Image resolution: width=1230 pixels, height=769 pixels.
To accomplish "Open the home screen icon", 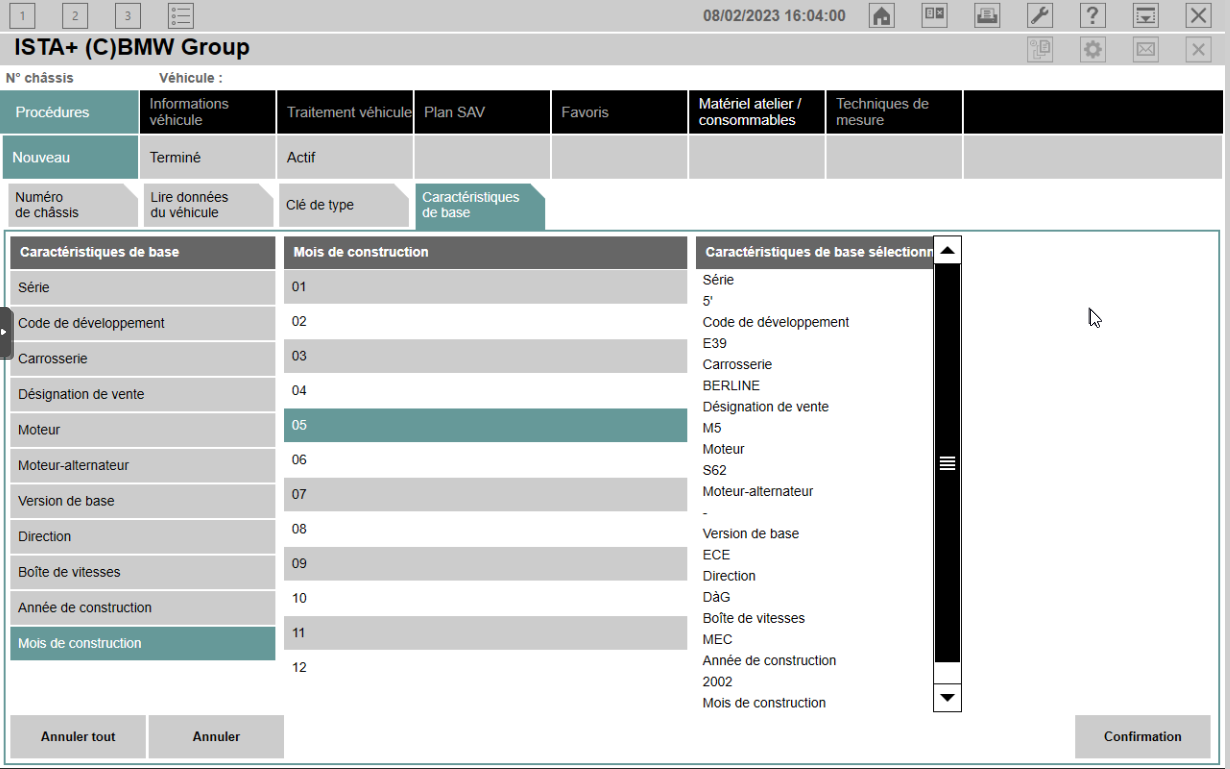I will [x=881, y=15].
